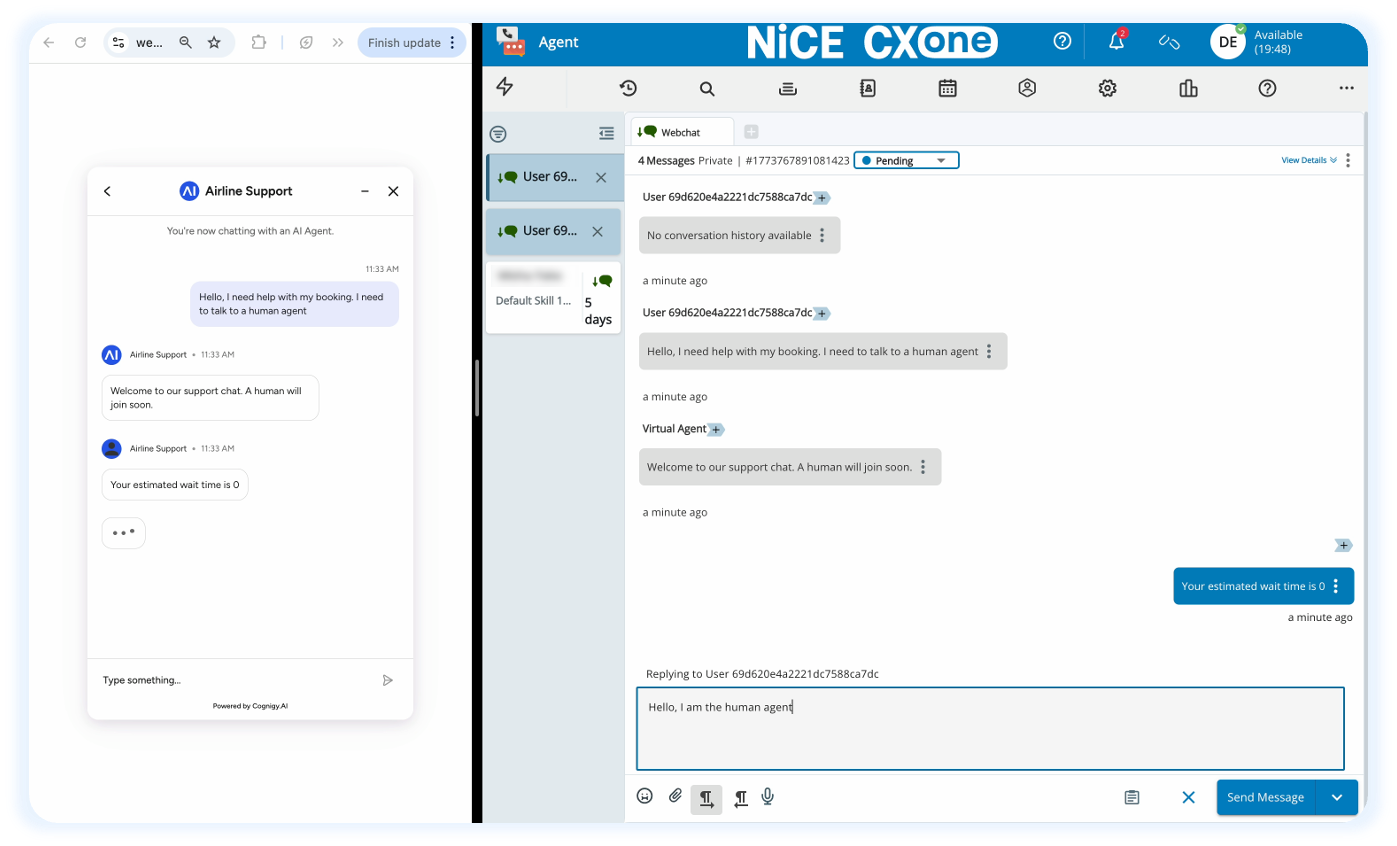Expand the Send Message options arrow
This screenshot has height=846, width=1397.
[1336, 797]
